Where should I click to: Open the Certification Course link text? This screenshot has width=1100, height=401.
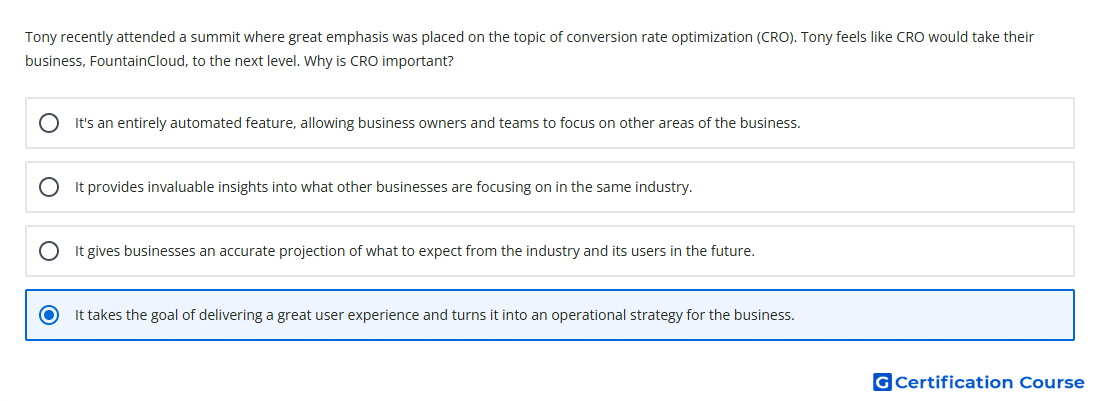(x=990, y=383)
